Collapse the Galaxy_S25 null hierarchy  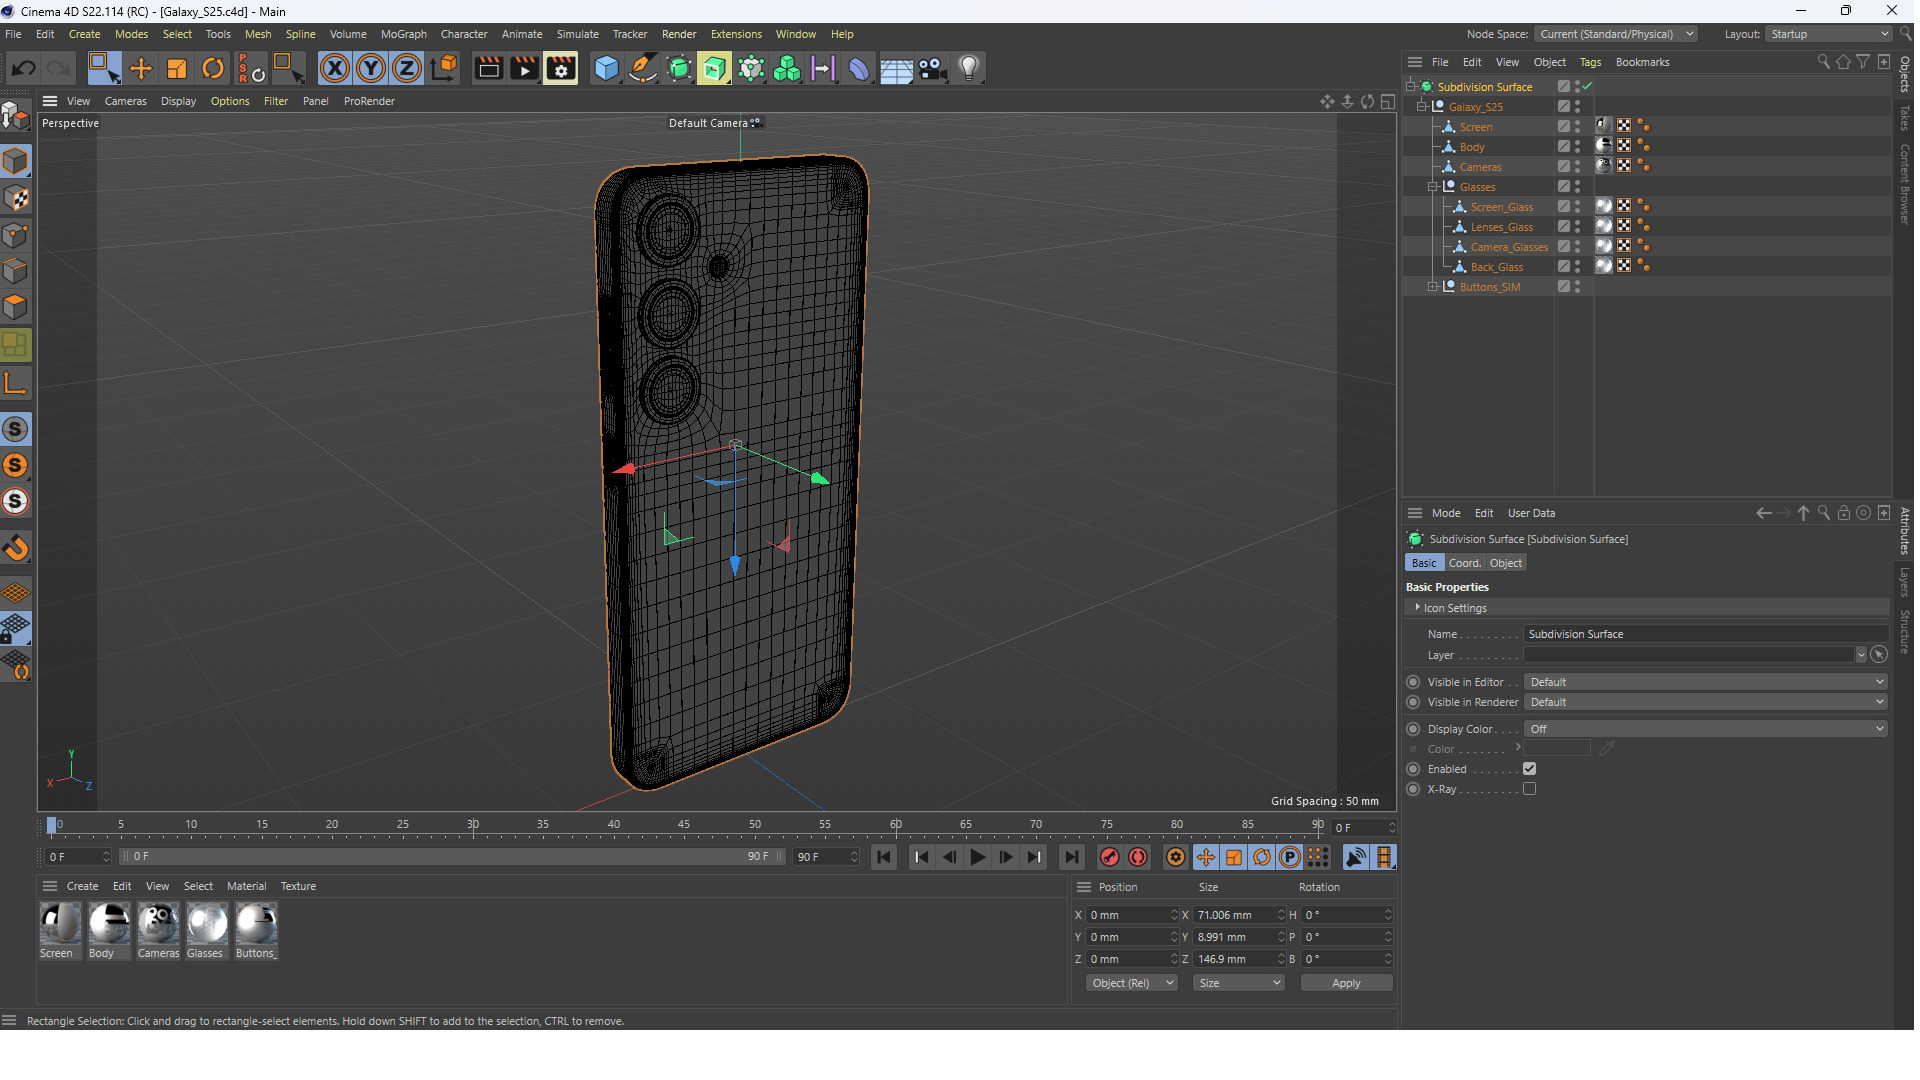point(1422,106)
